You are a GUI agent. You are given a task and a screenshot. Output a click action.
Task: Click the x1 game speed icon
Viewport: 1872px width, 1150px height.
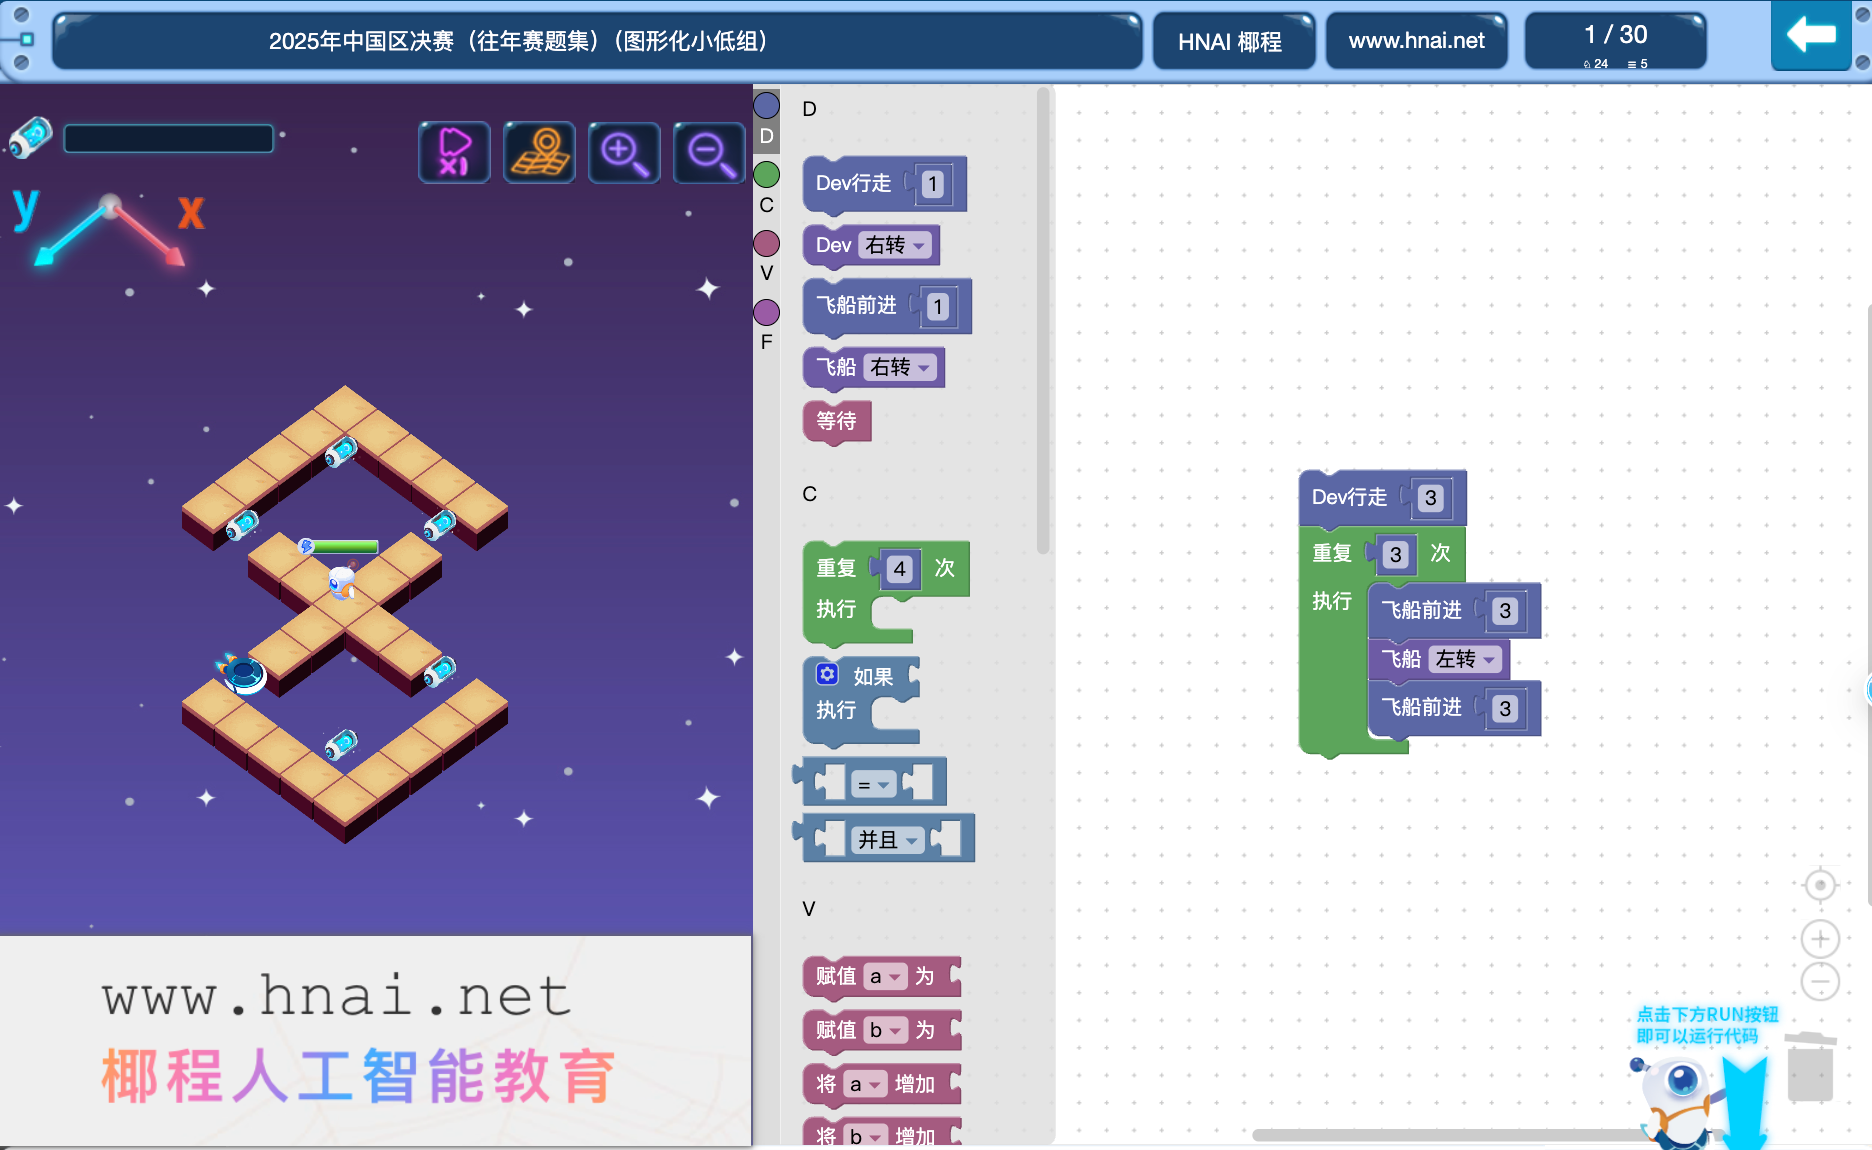click(x=454, y=152)
